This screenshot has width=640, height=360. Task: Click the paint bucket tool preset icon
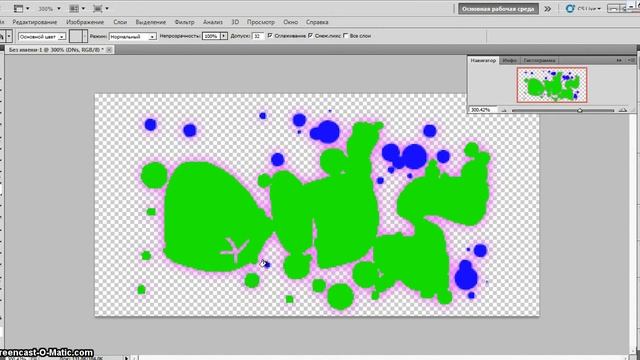(x=2, y=36)
